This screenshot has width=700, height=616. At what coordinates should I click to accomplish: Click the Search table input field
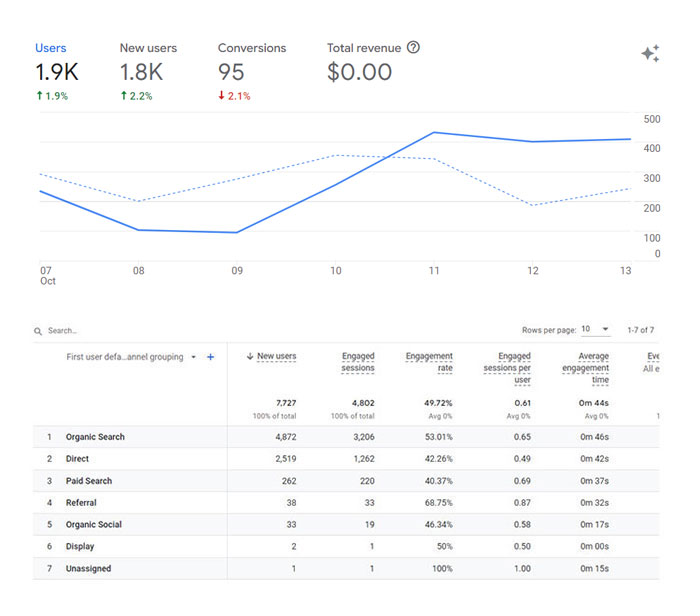click(62, 331)
